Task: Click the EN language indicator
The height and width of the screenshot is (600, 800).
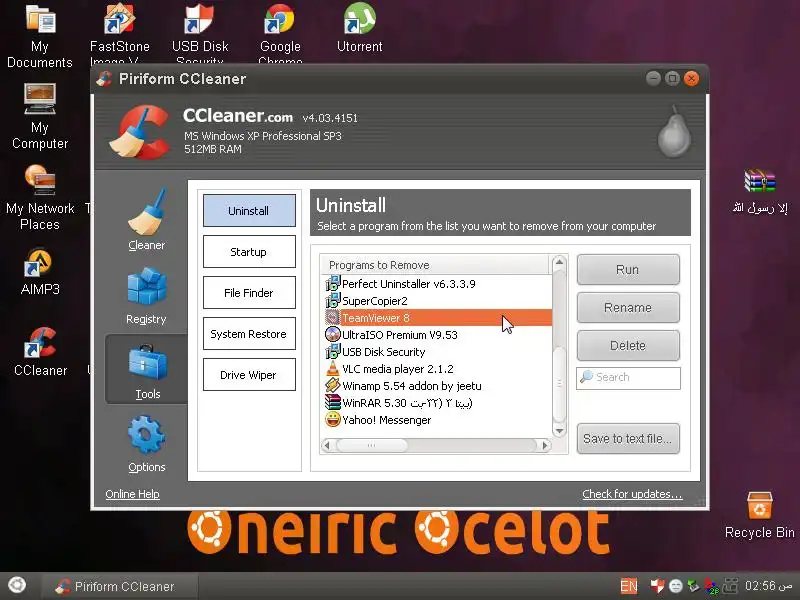Action: pos(628,586)
